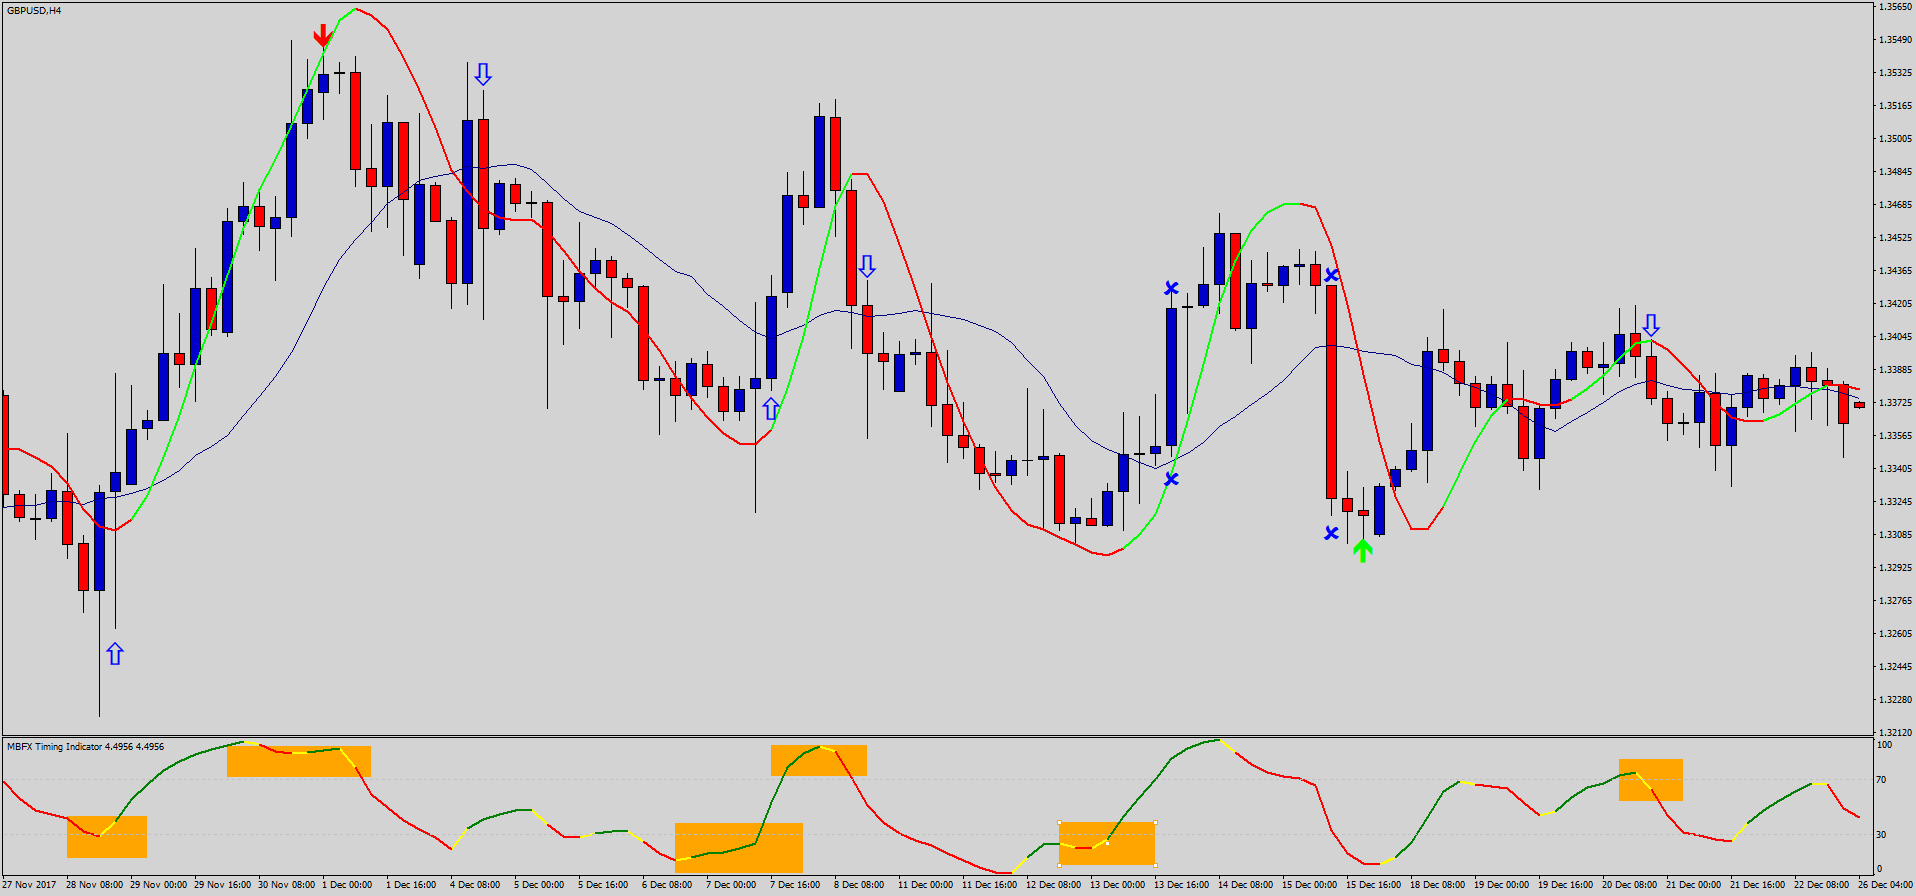Click the 30 Nov 08:00 time label
This screenshot has height=896, width=1916.
pos(287,885)
